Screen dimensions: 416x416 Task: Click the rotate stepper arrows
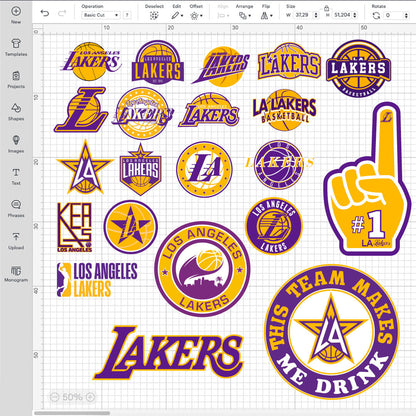point(406,15)
